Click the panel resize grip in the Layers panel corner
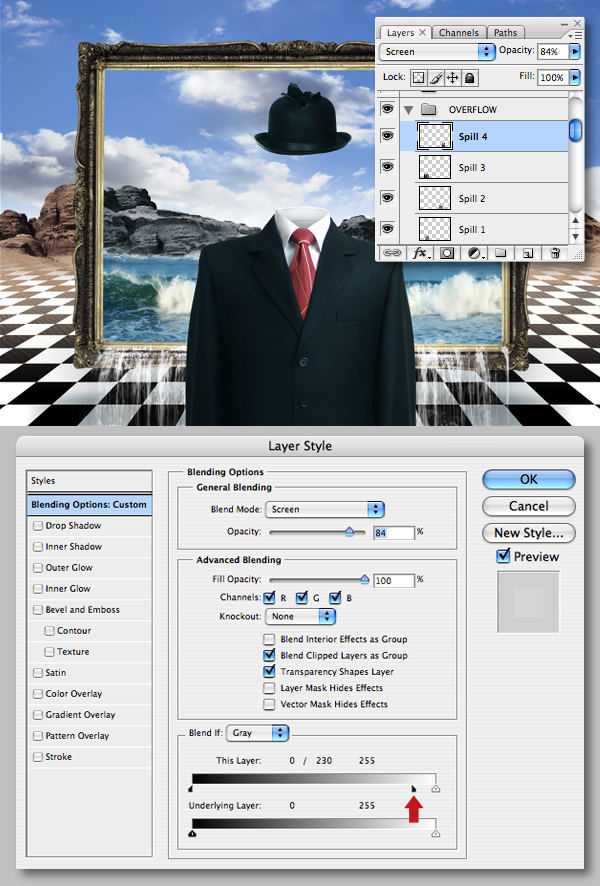The width and height of the screenshot is (600, 886). point(577,254)
